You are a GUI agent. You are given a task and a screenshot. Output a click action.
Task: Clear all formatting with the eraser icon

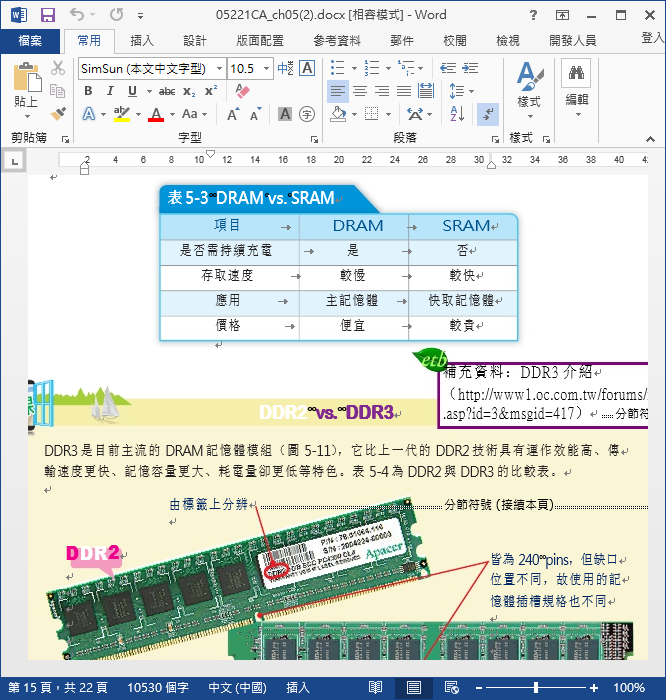(x=242, y=91)
